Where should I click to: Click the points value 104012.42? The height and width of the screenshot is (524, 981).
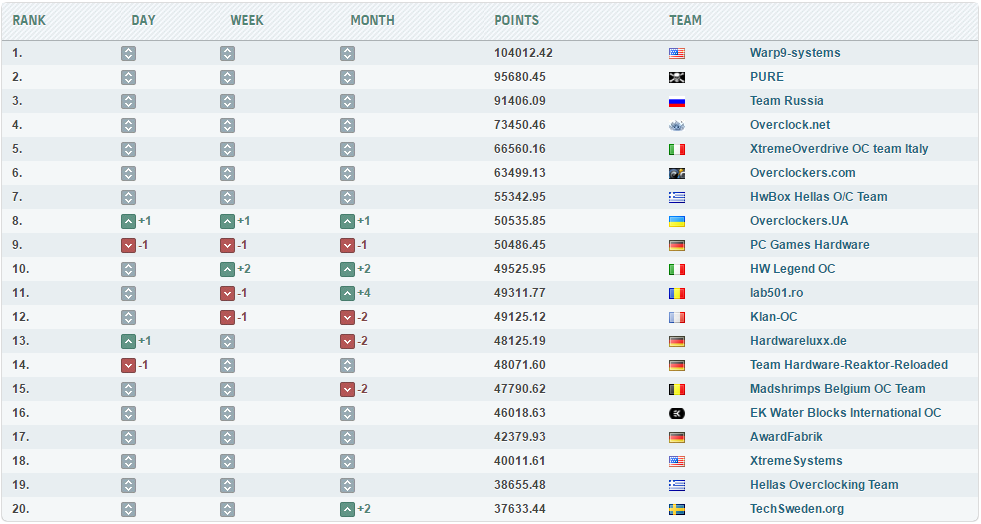click(x=523, y=53)
